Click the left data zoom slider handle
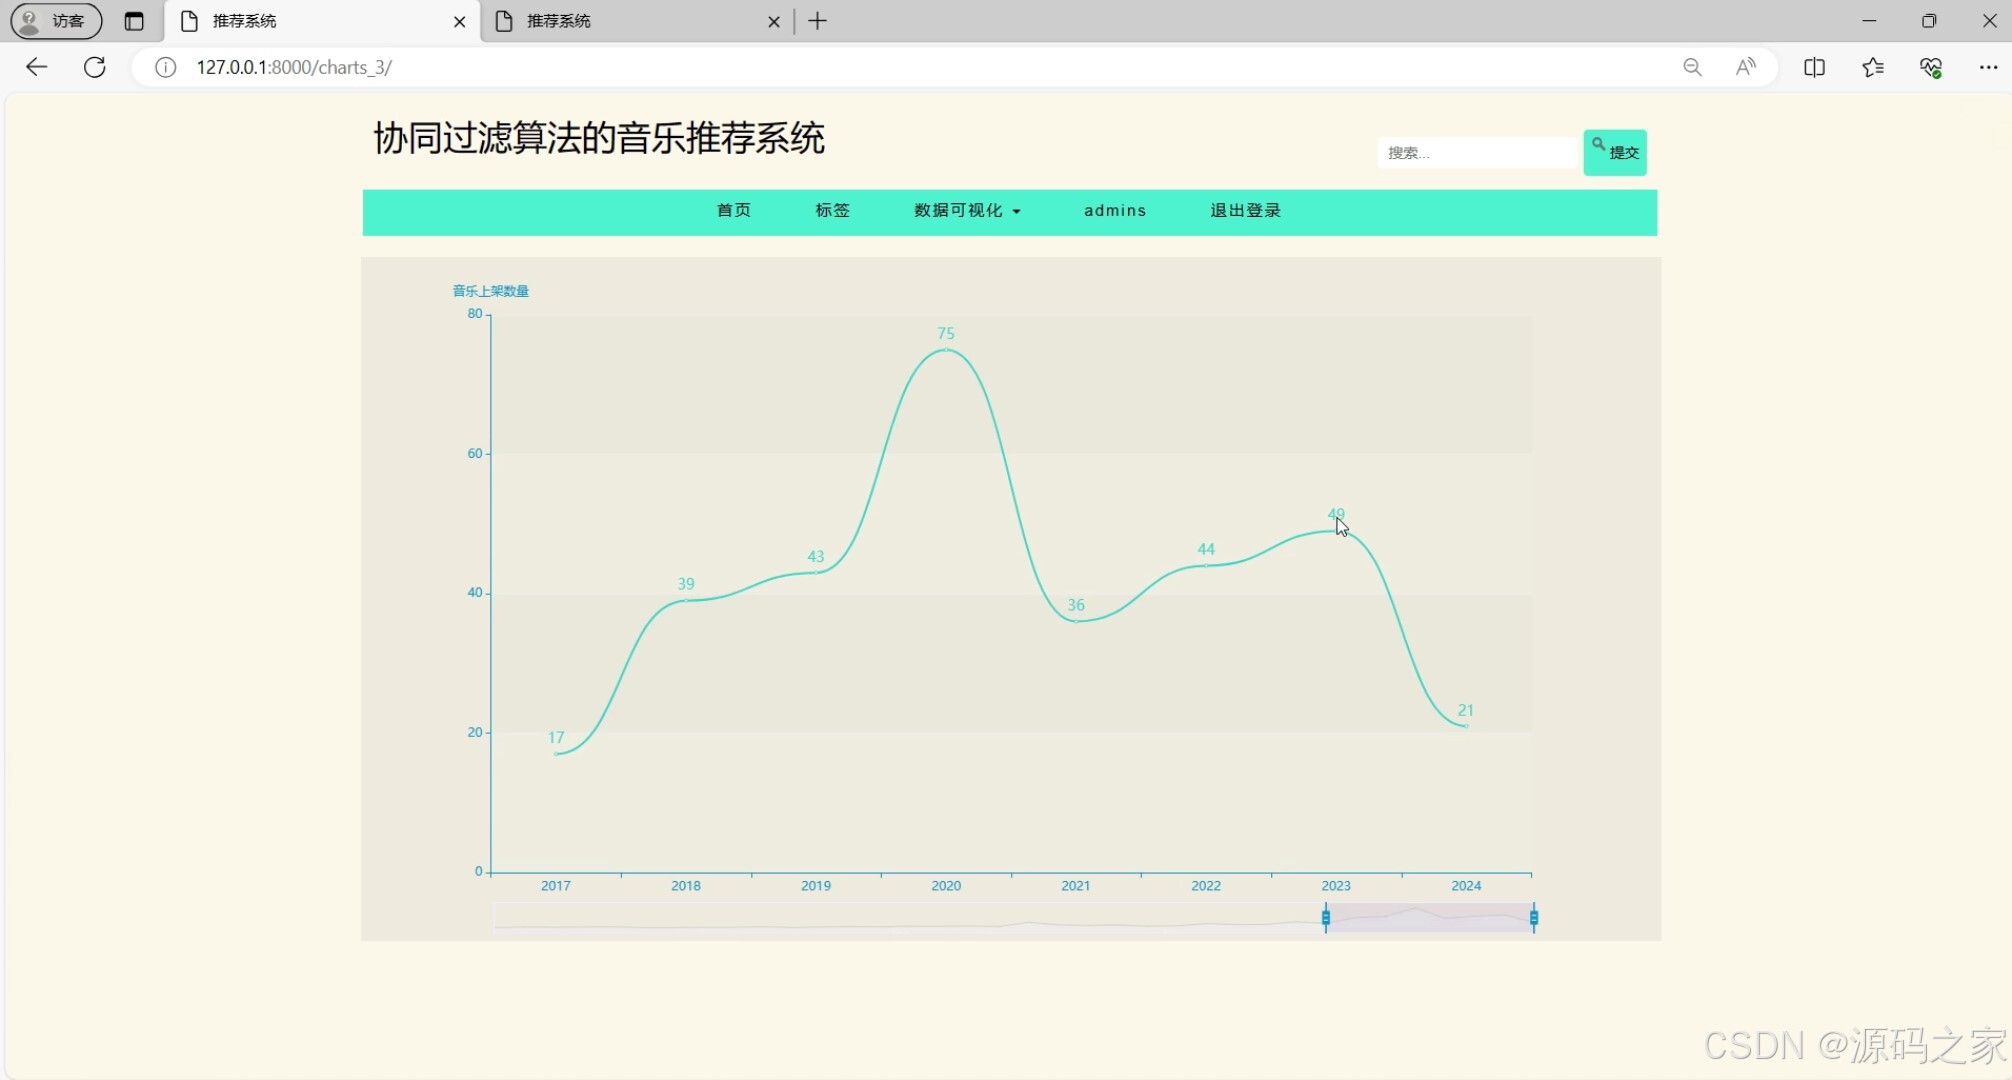2012x1080 pixels. [x=1326, y=917]
